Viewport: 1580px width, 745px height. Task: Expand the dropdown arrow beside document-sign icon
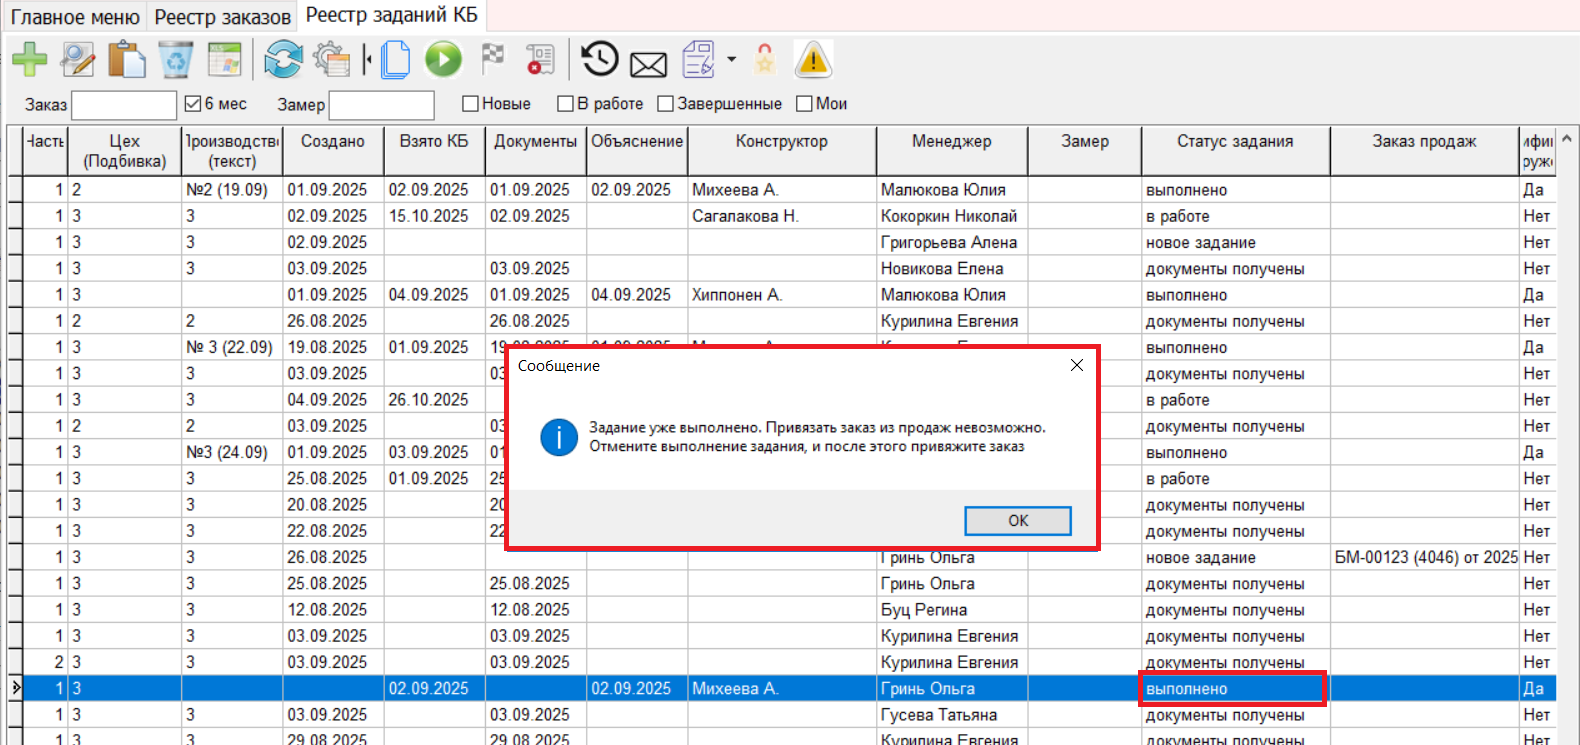[732, 60]
